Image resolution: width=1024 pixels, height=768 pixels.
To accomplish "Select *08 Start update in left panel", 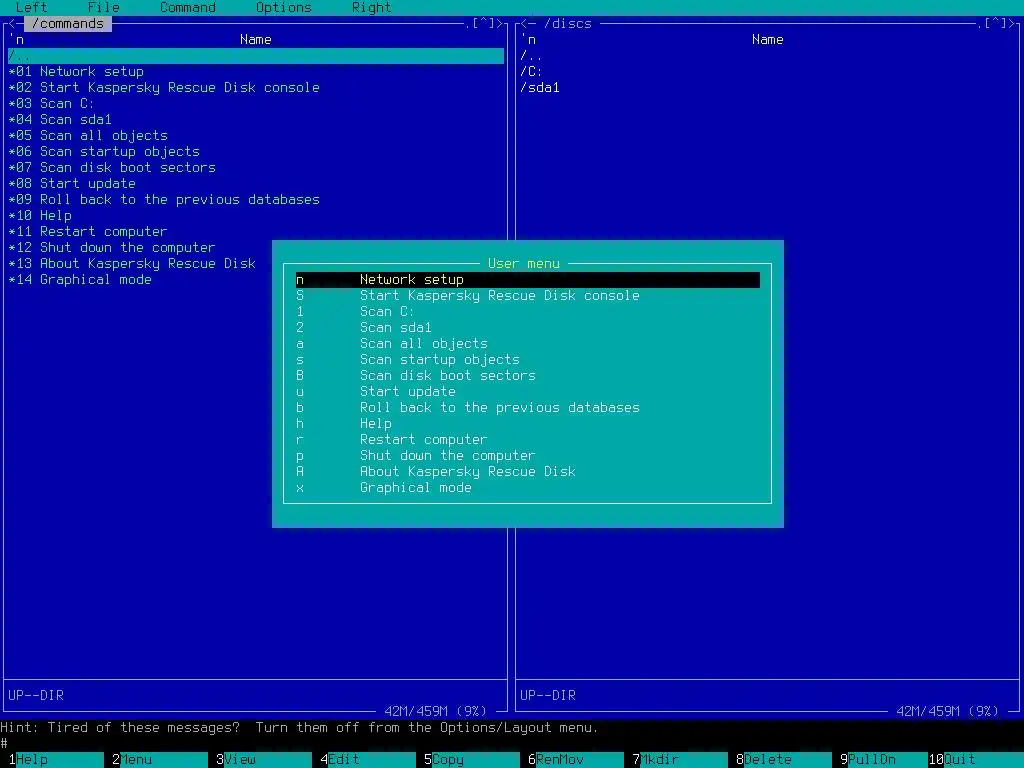I will [255, 184].
